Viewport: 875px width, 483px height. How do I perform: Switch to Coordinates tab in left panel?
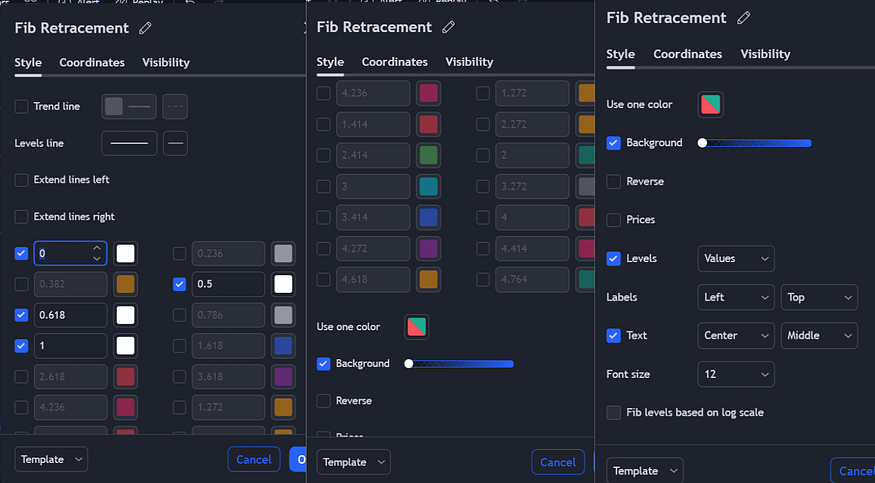pyautogui.click(x=92, y=62)
